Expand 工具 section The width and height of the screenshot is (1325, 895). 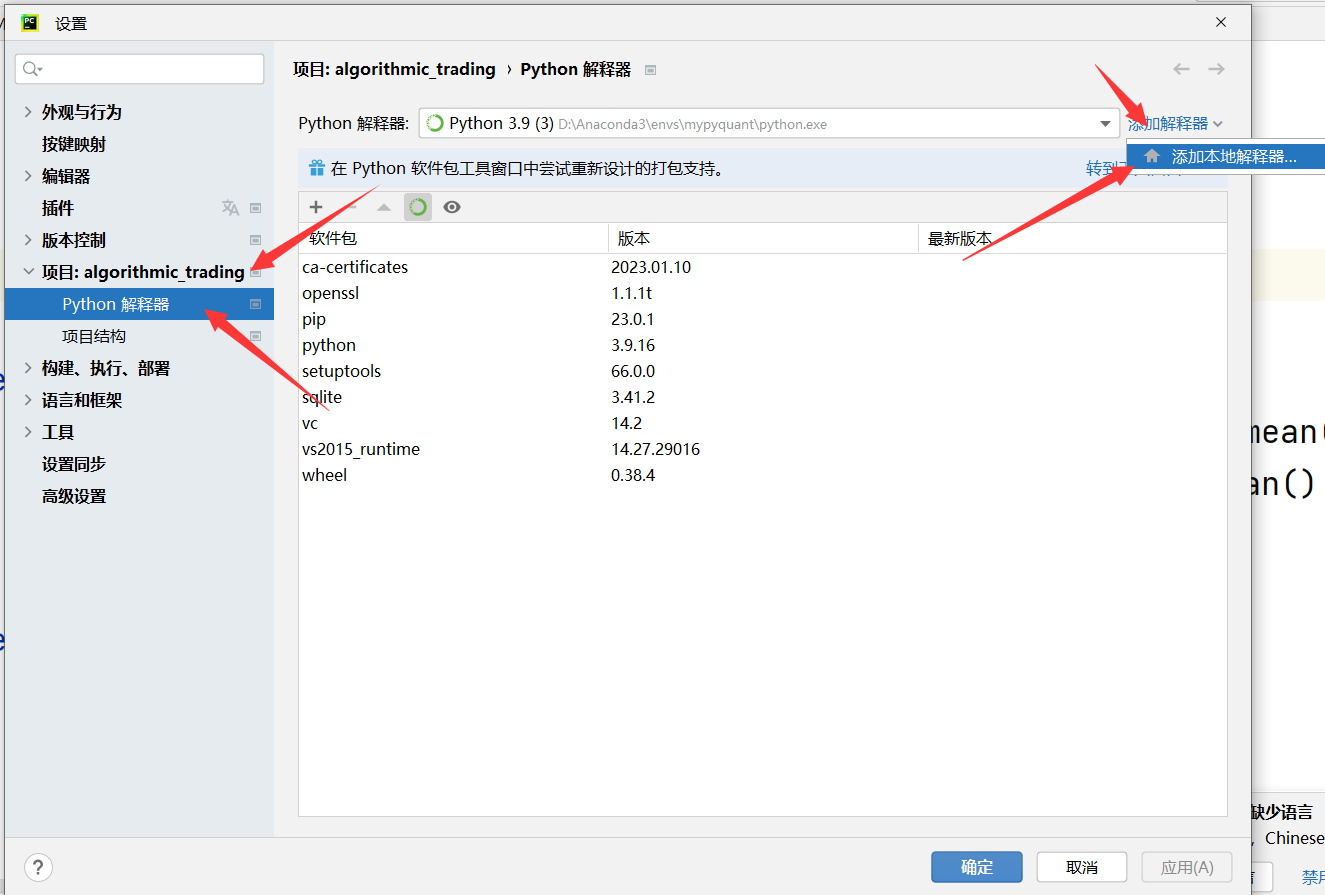coord(28,432)
